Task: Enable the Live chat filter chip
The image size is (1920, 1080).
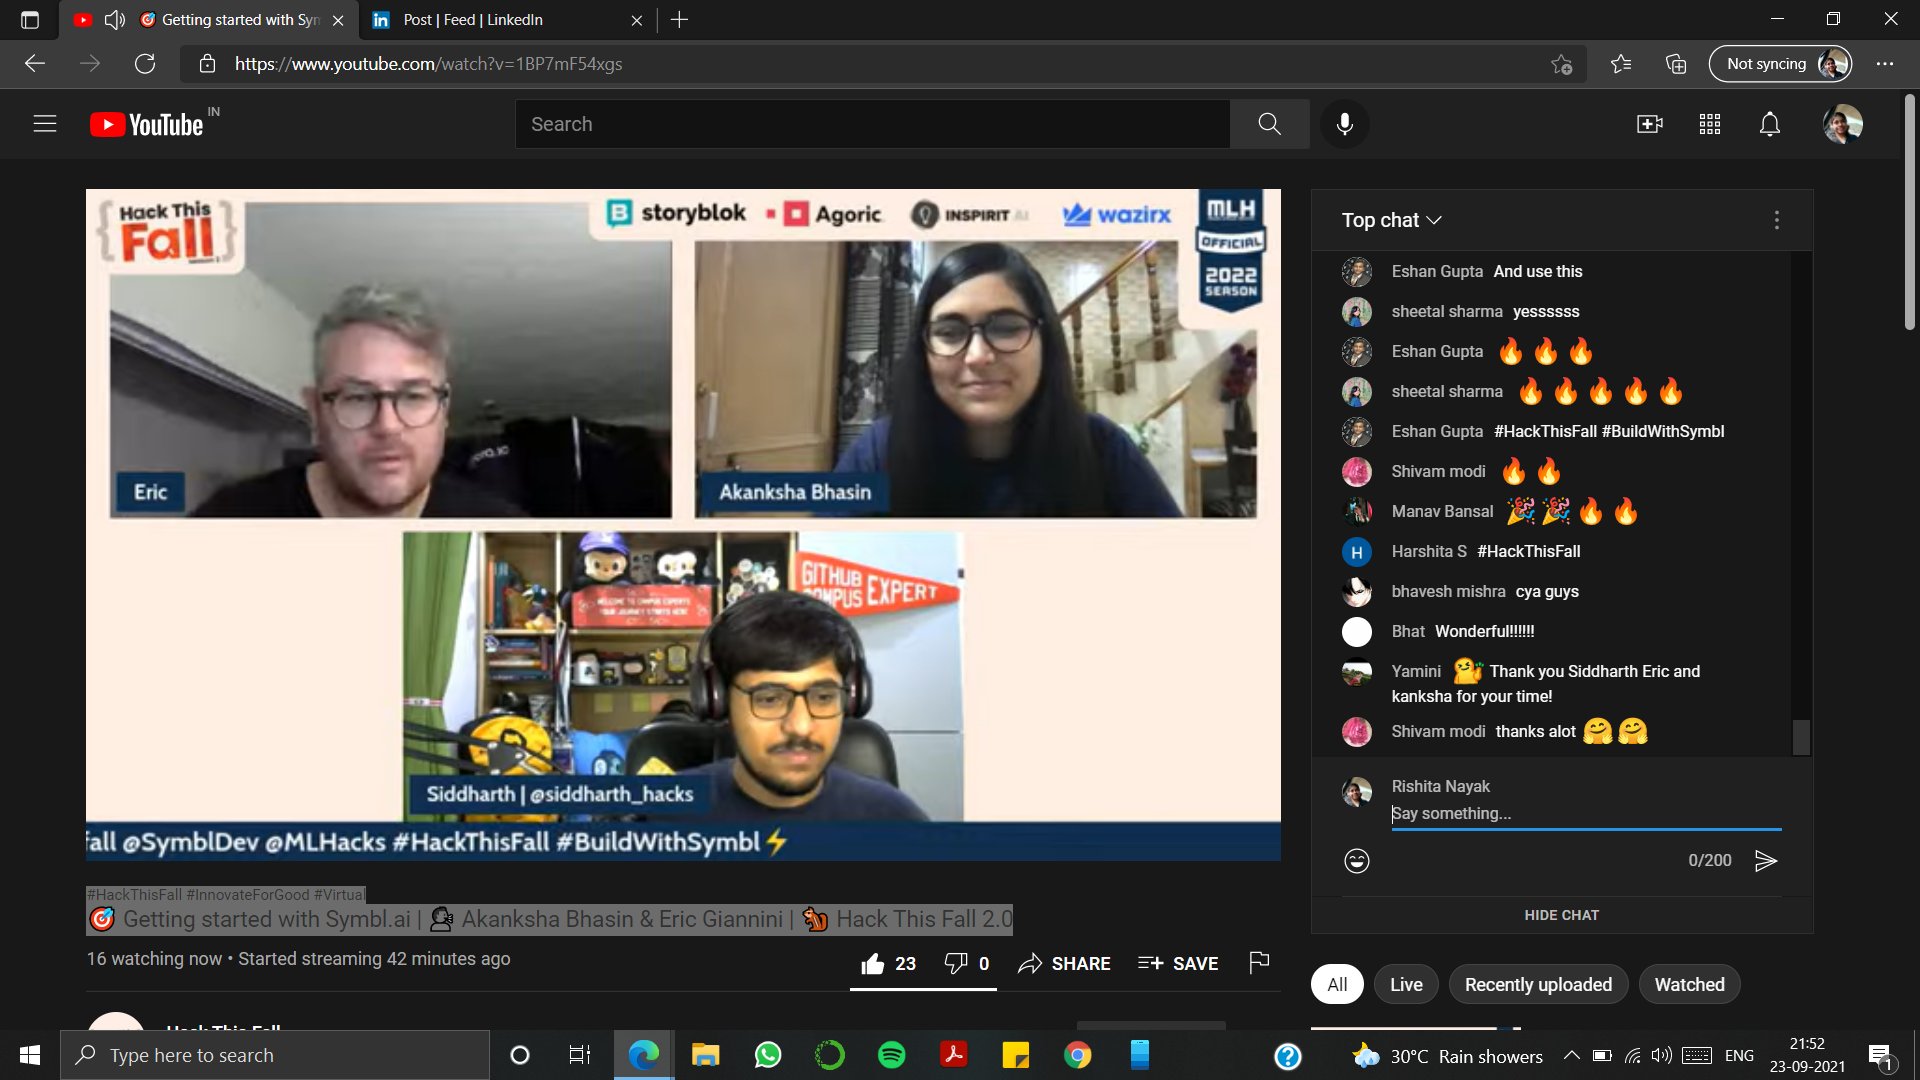Action: 1405,984
